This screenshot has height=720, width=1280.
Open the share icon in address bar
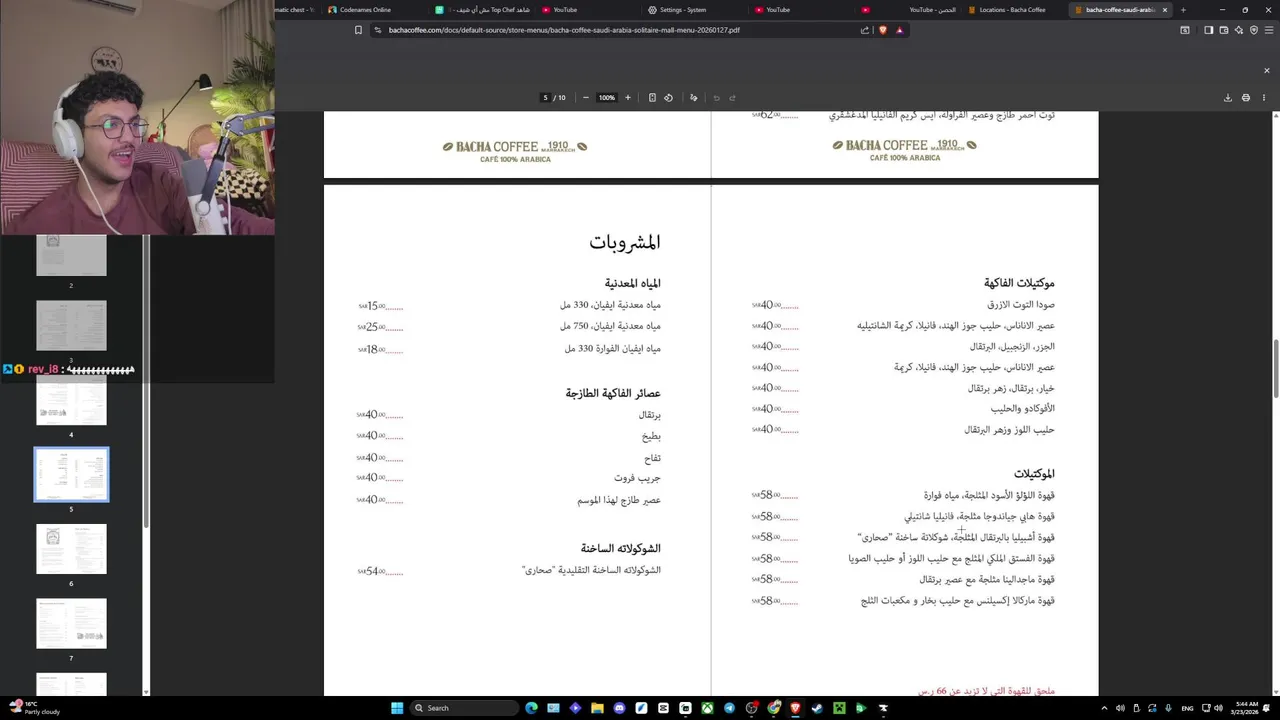(x=865, y=30)
